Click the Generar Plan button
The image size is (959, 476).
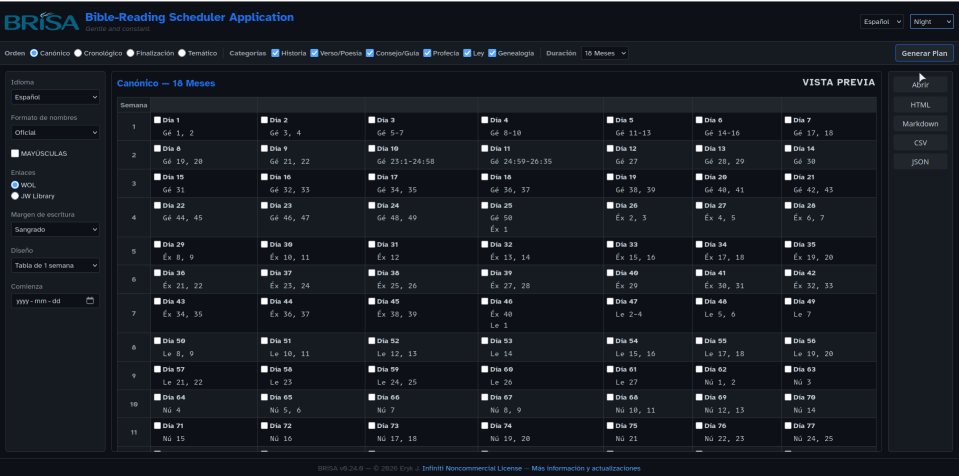924,53
